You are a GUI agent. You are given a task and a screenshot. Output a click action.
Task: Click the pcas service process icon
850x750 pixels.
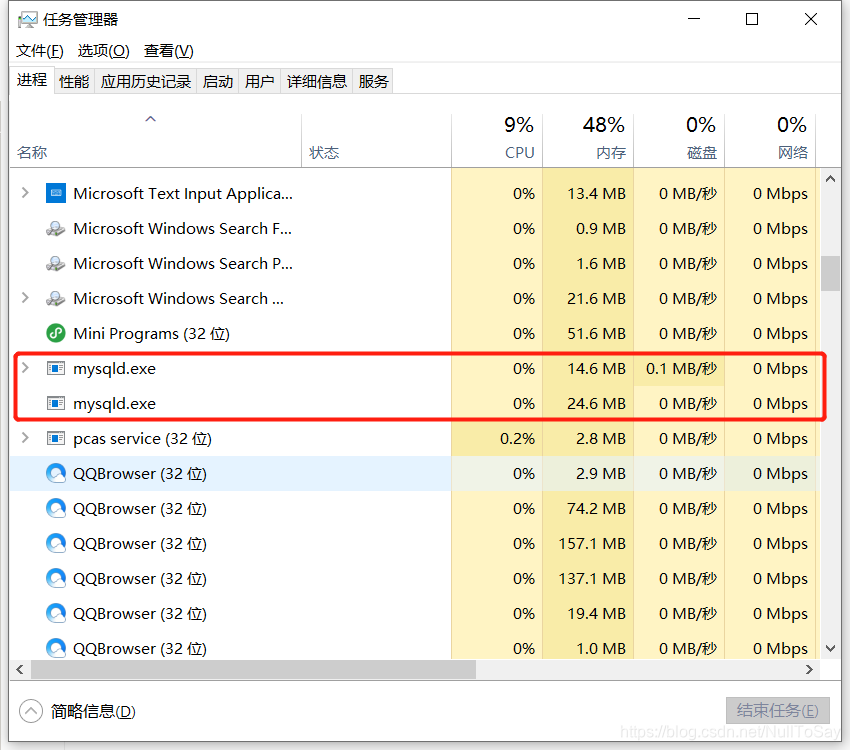(56, 438)
